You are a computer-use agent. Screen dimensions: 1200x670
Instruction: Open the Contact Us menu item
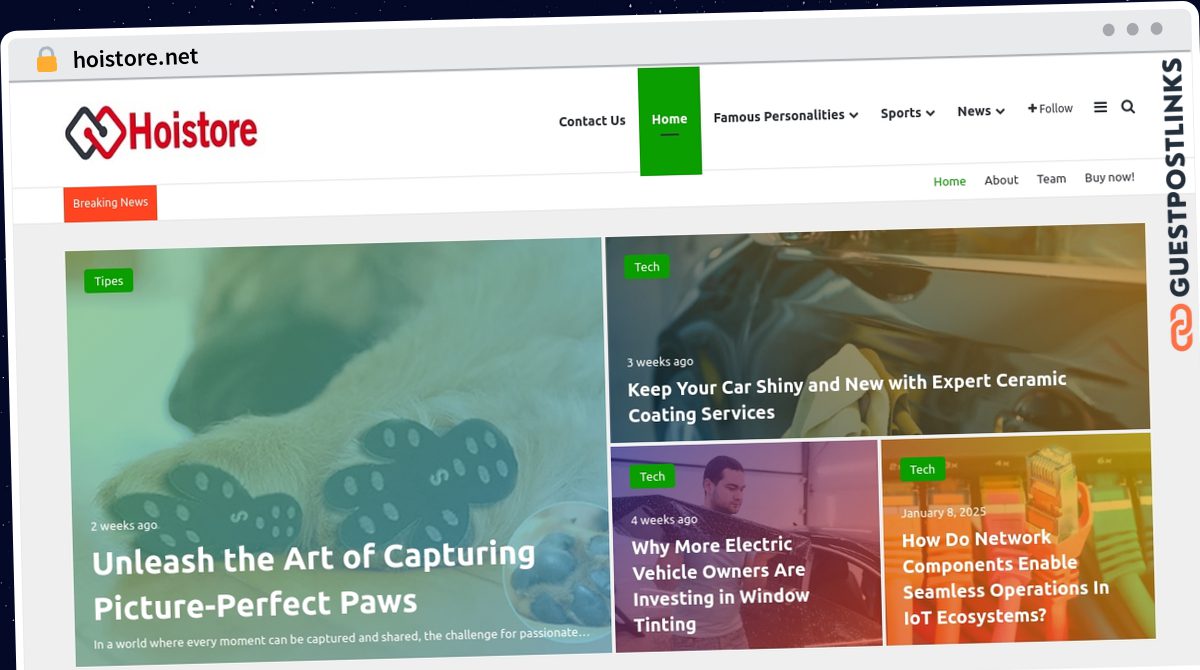click(592, 121)
